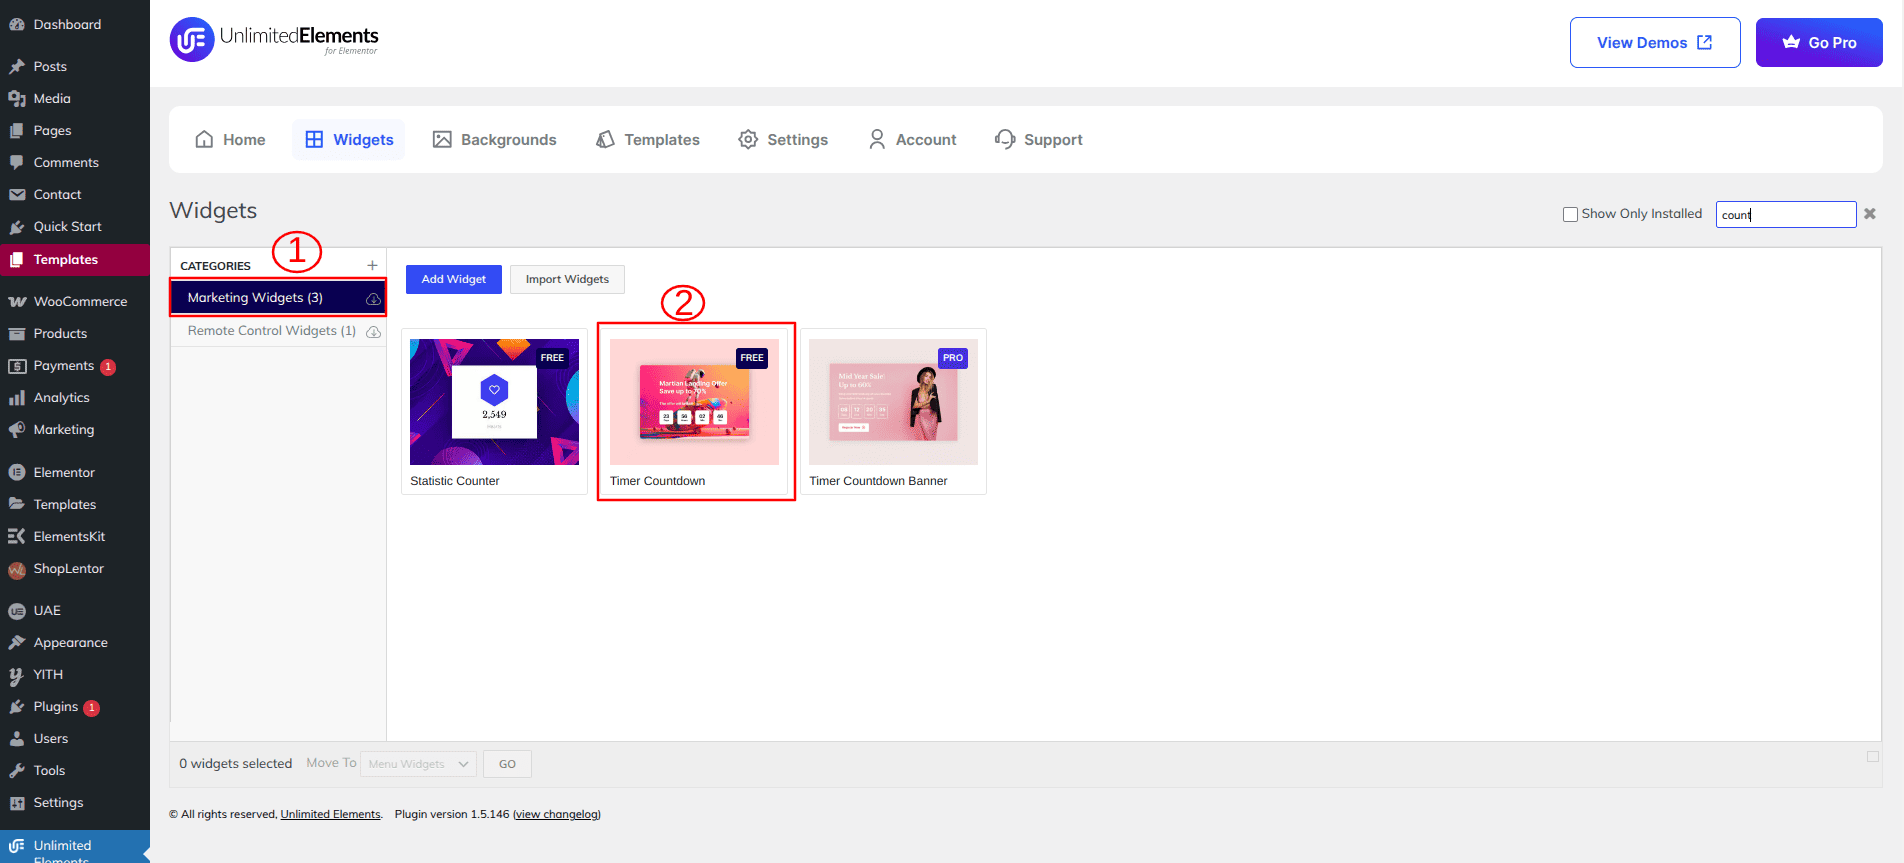Open the Move To category dropdown
Viewport: 1904px width, 863px height.
pos(418,764)
